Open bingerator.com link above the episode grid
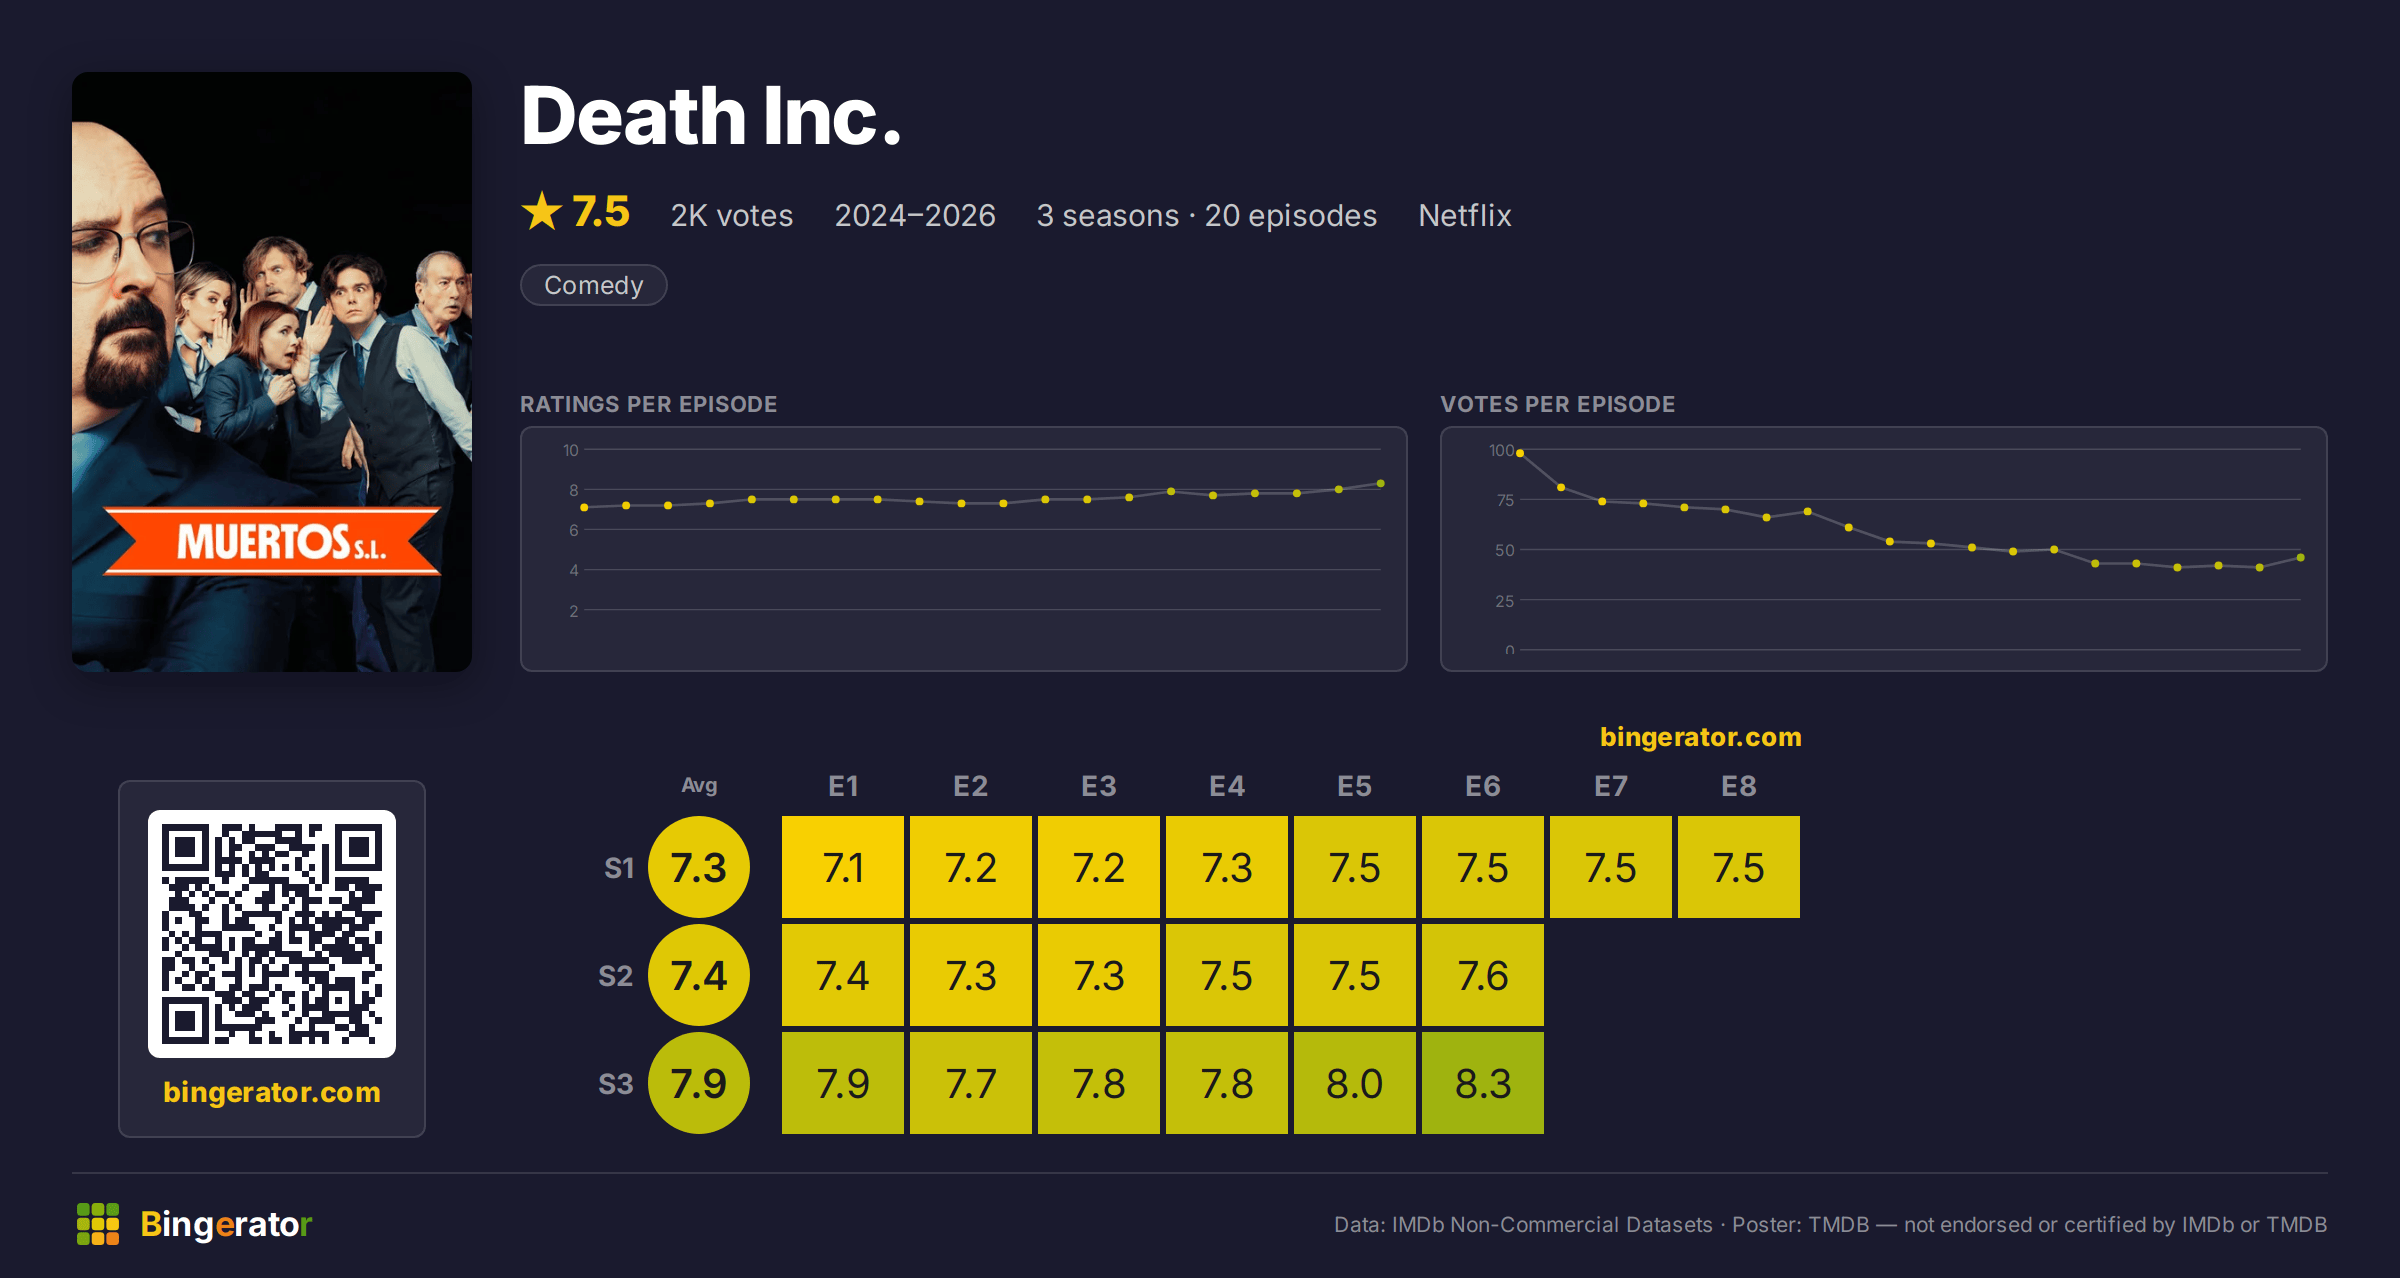This screenshot has height=1278, width=2400. (1700, 737)
